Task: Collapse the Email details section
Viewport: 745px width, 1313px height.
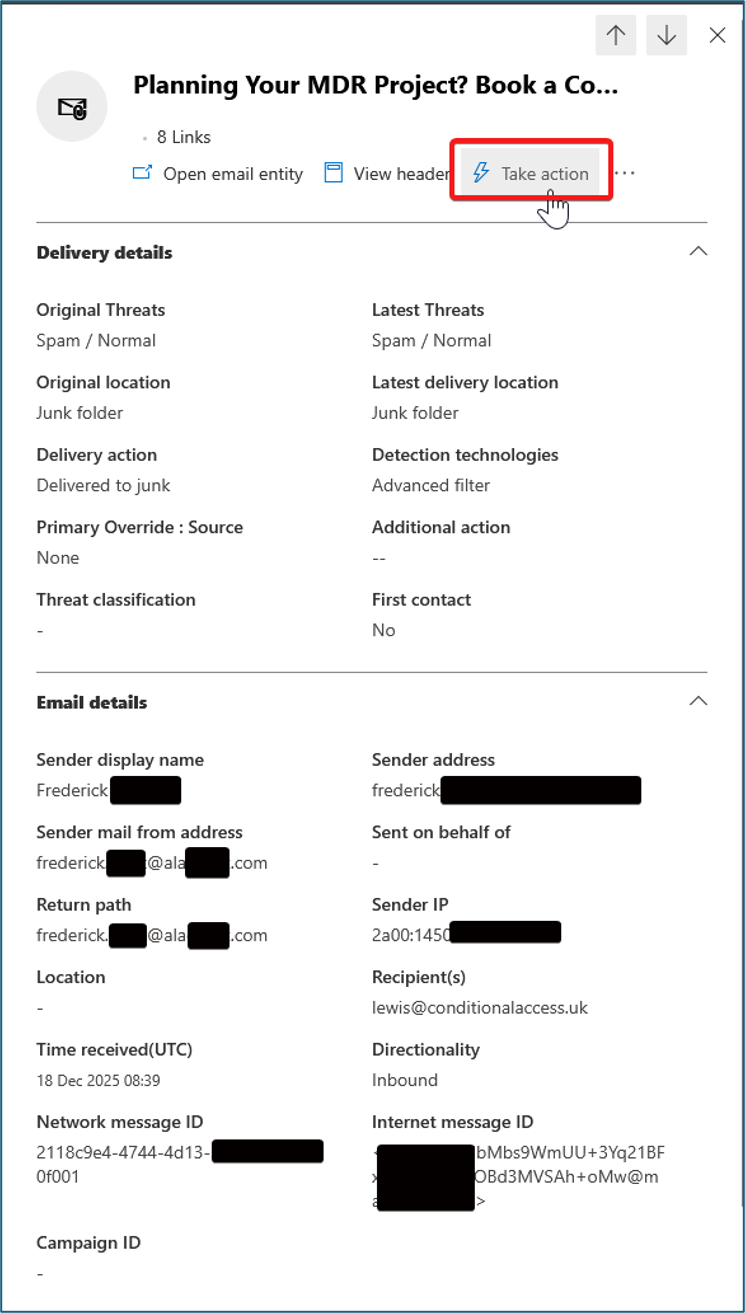Action: pyautogui.click(x=698, y=702)
